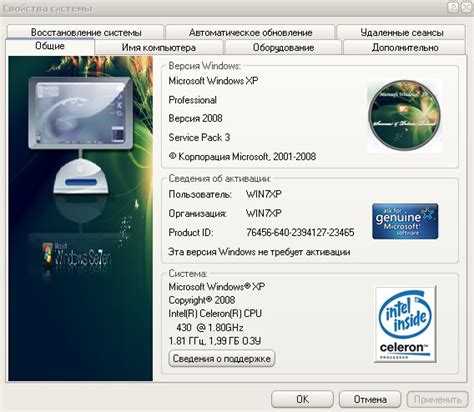Screen dimensions: 474x412
Task: Open the Автоматическое обновление tab
Action: pos(250,32)
